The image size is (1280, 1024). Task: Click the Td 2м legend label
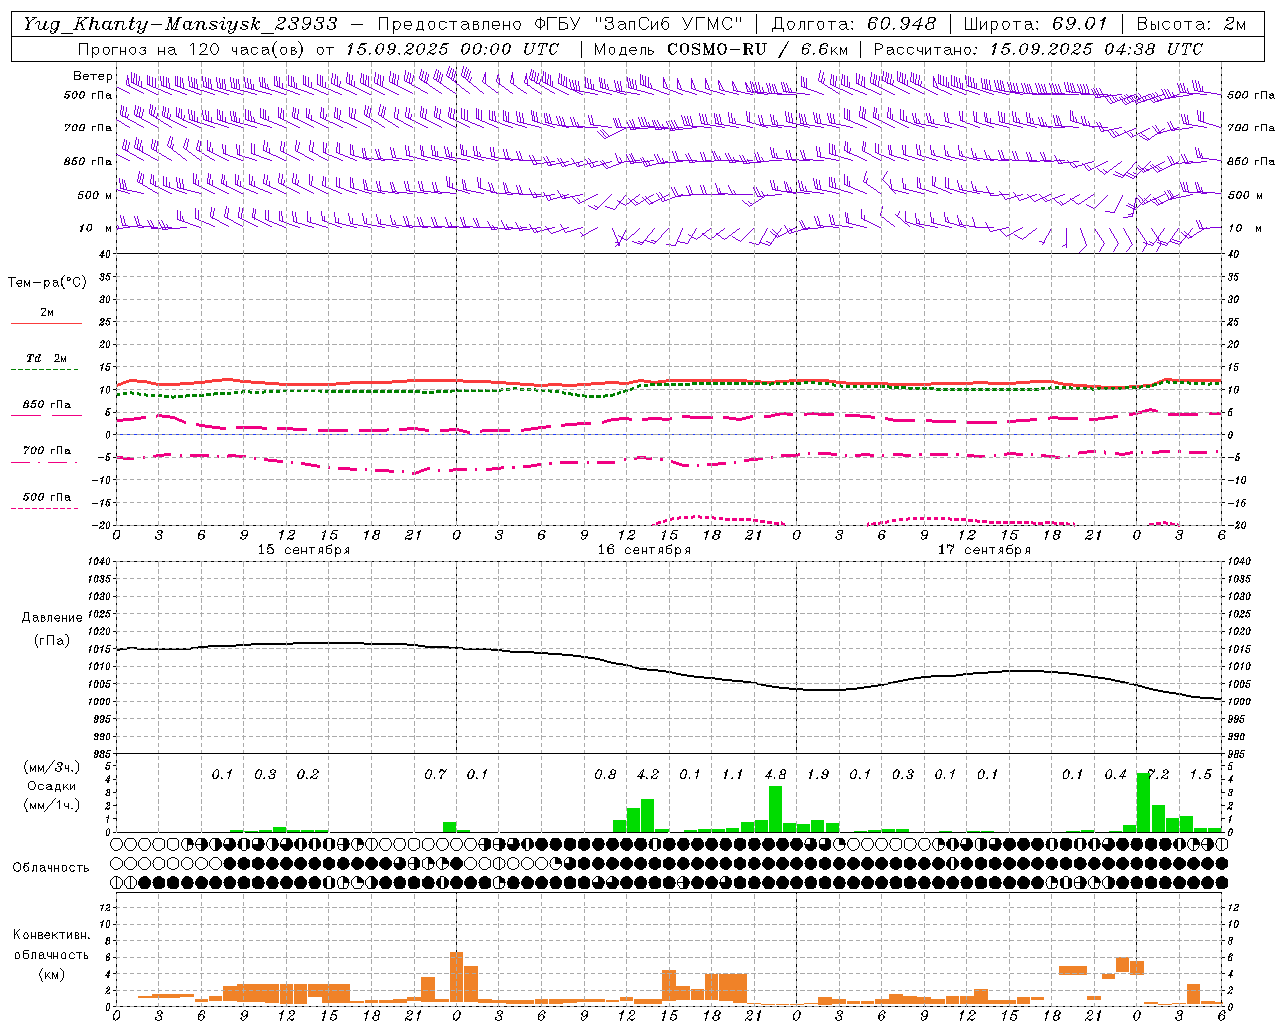tap(47, 358)
